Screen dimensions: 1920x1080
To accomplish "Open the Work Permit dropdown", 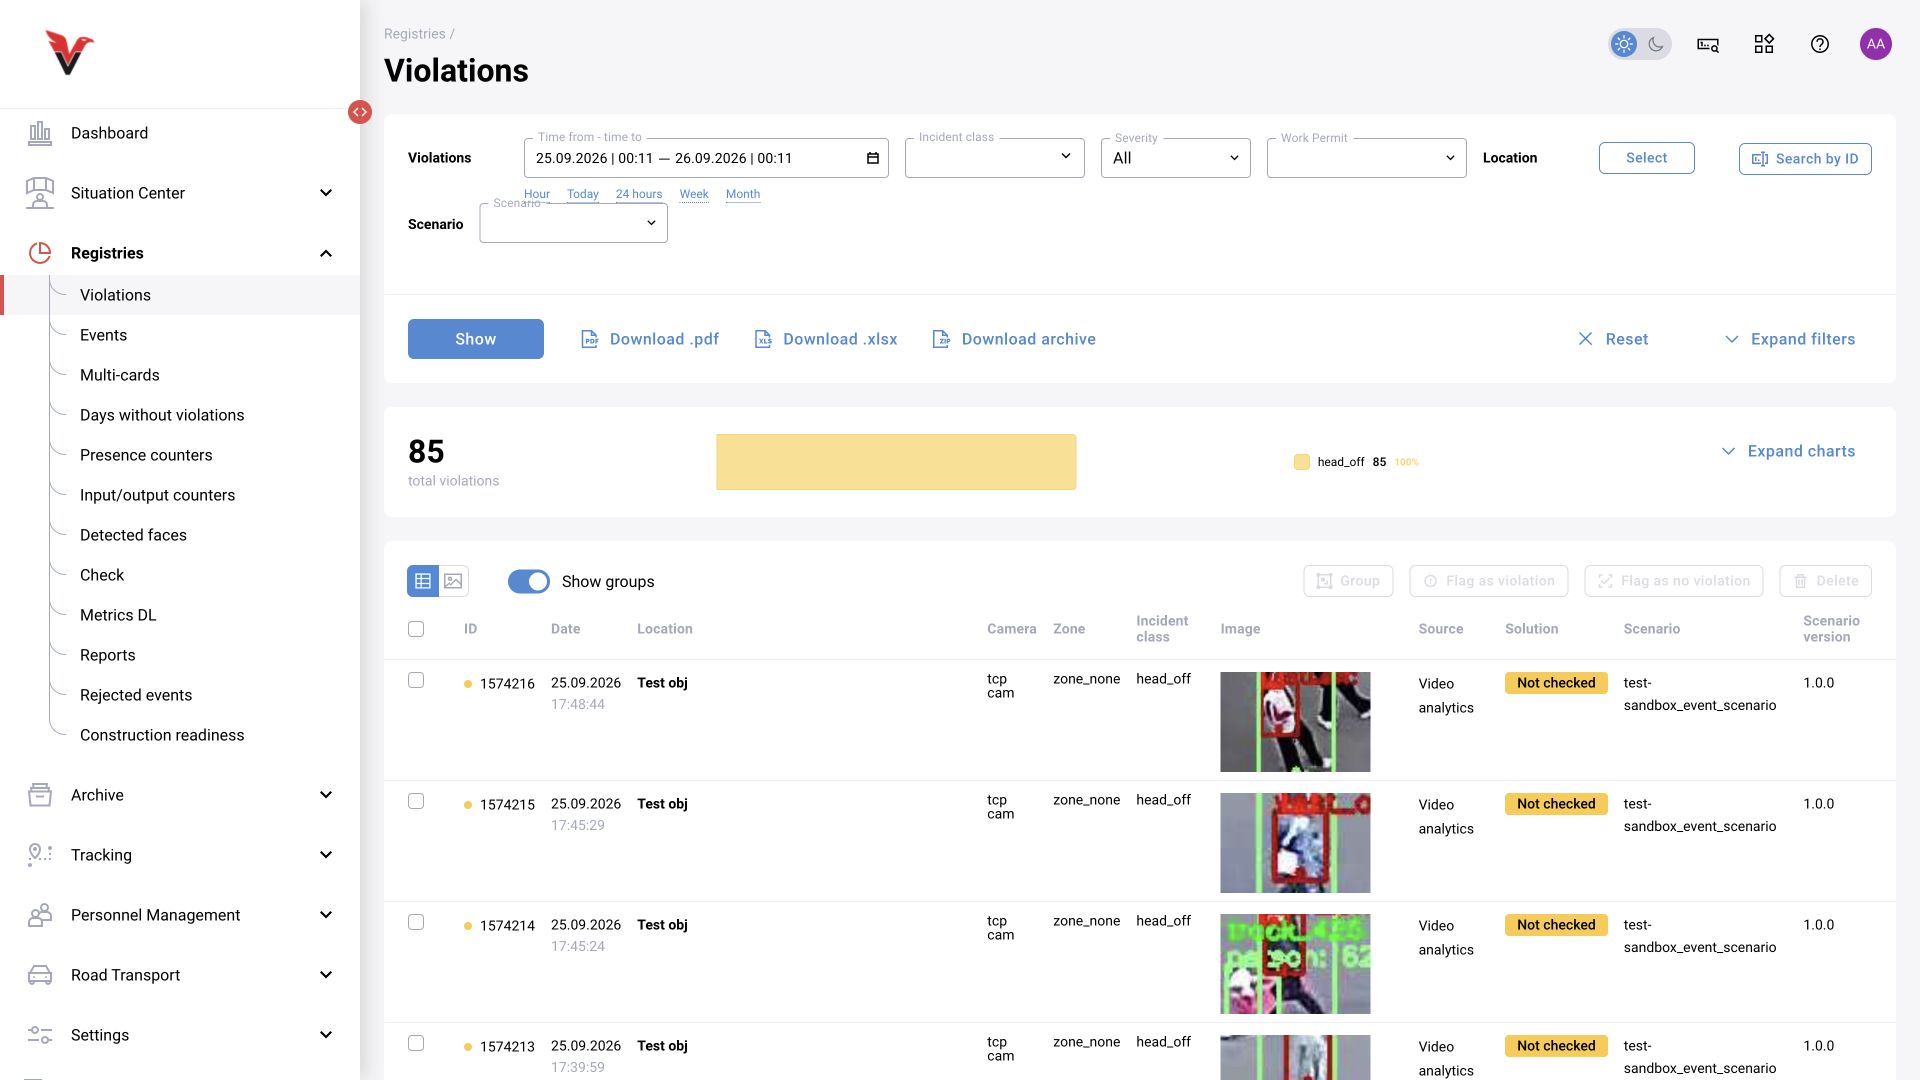I will coord(1366,158).
